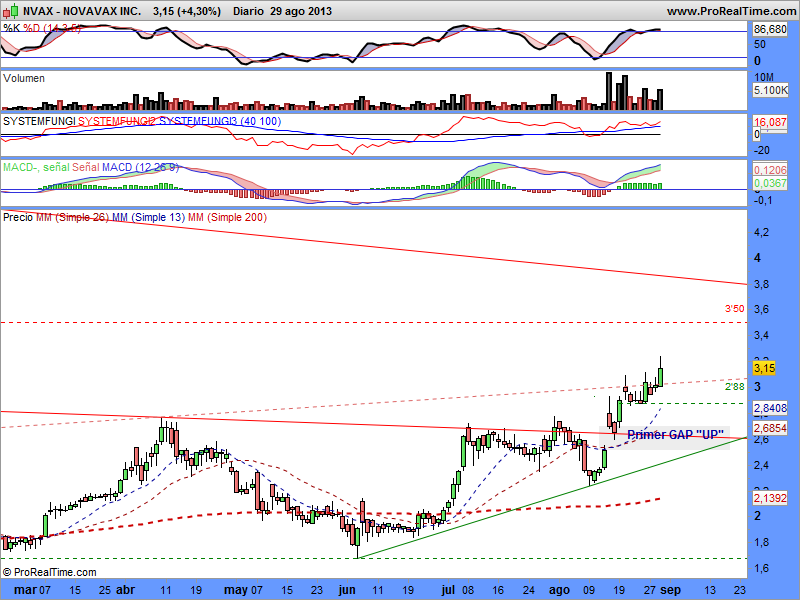800x600 pixels.
Task: Select the %K %D (14 3 5) stochastic label
Action: coord(42,28)
